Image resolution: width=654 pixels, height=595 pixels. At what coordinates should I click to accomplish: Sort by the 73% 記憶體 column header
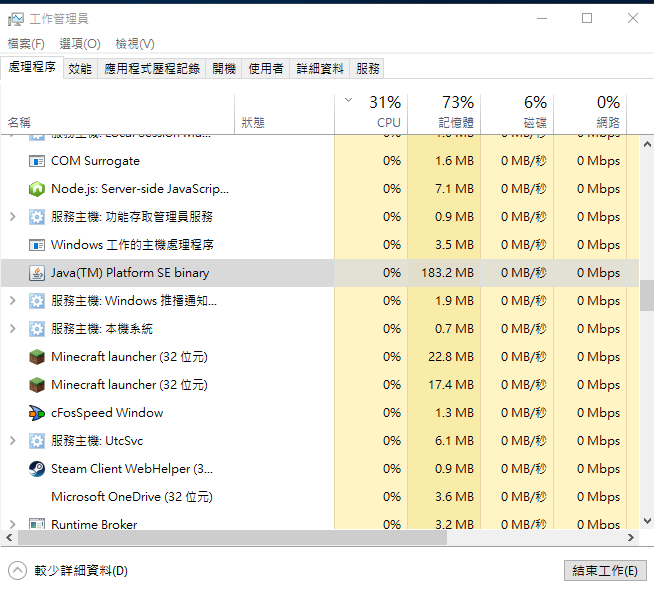[x=444, y=114]
